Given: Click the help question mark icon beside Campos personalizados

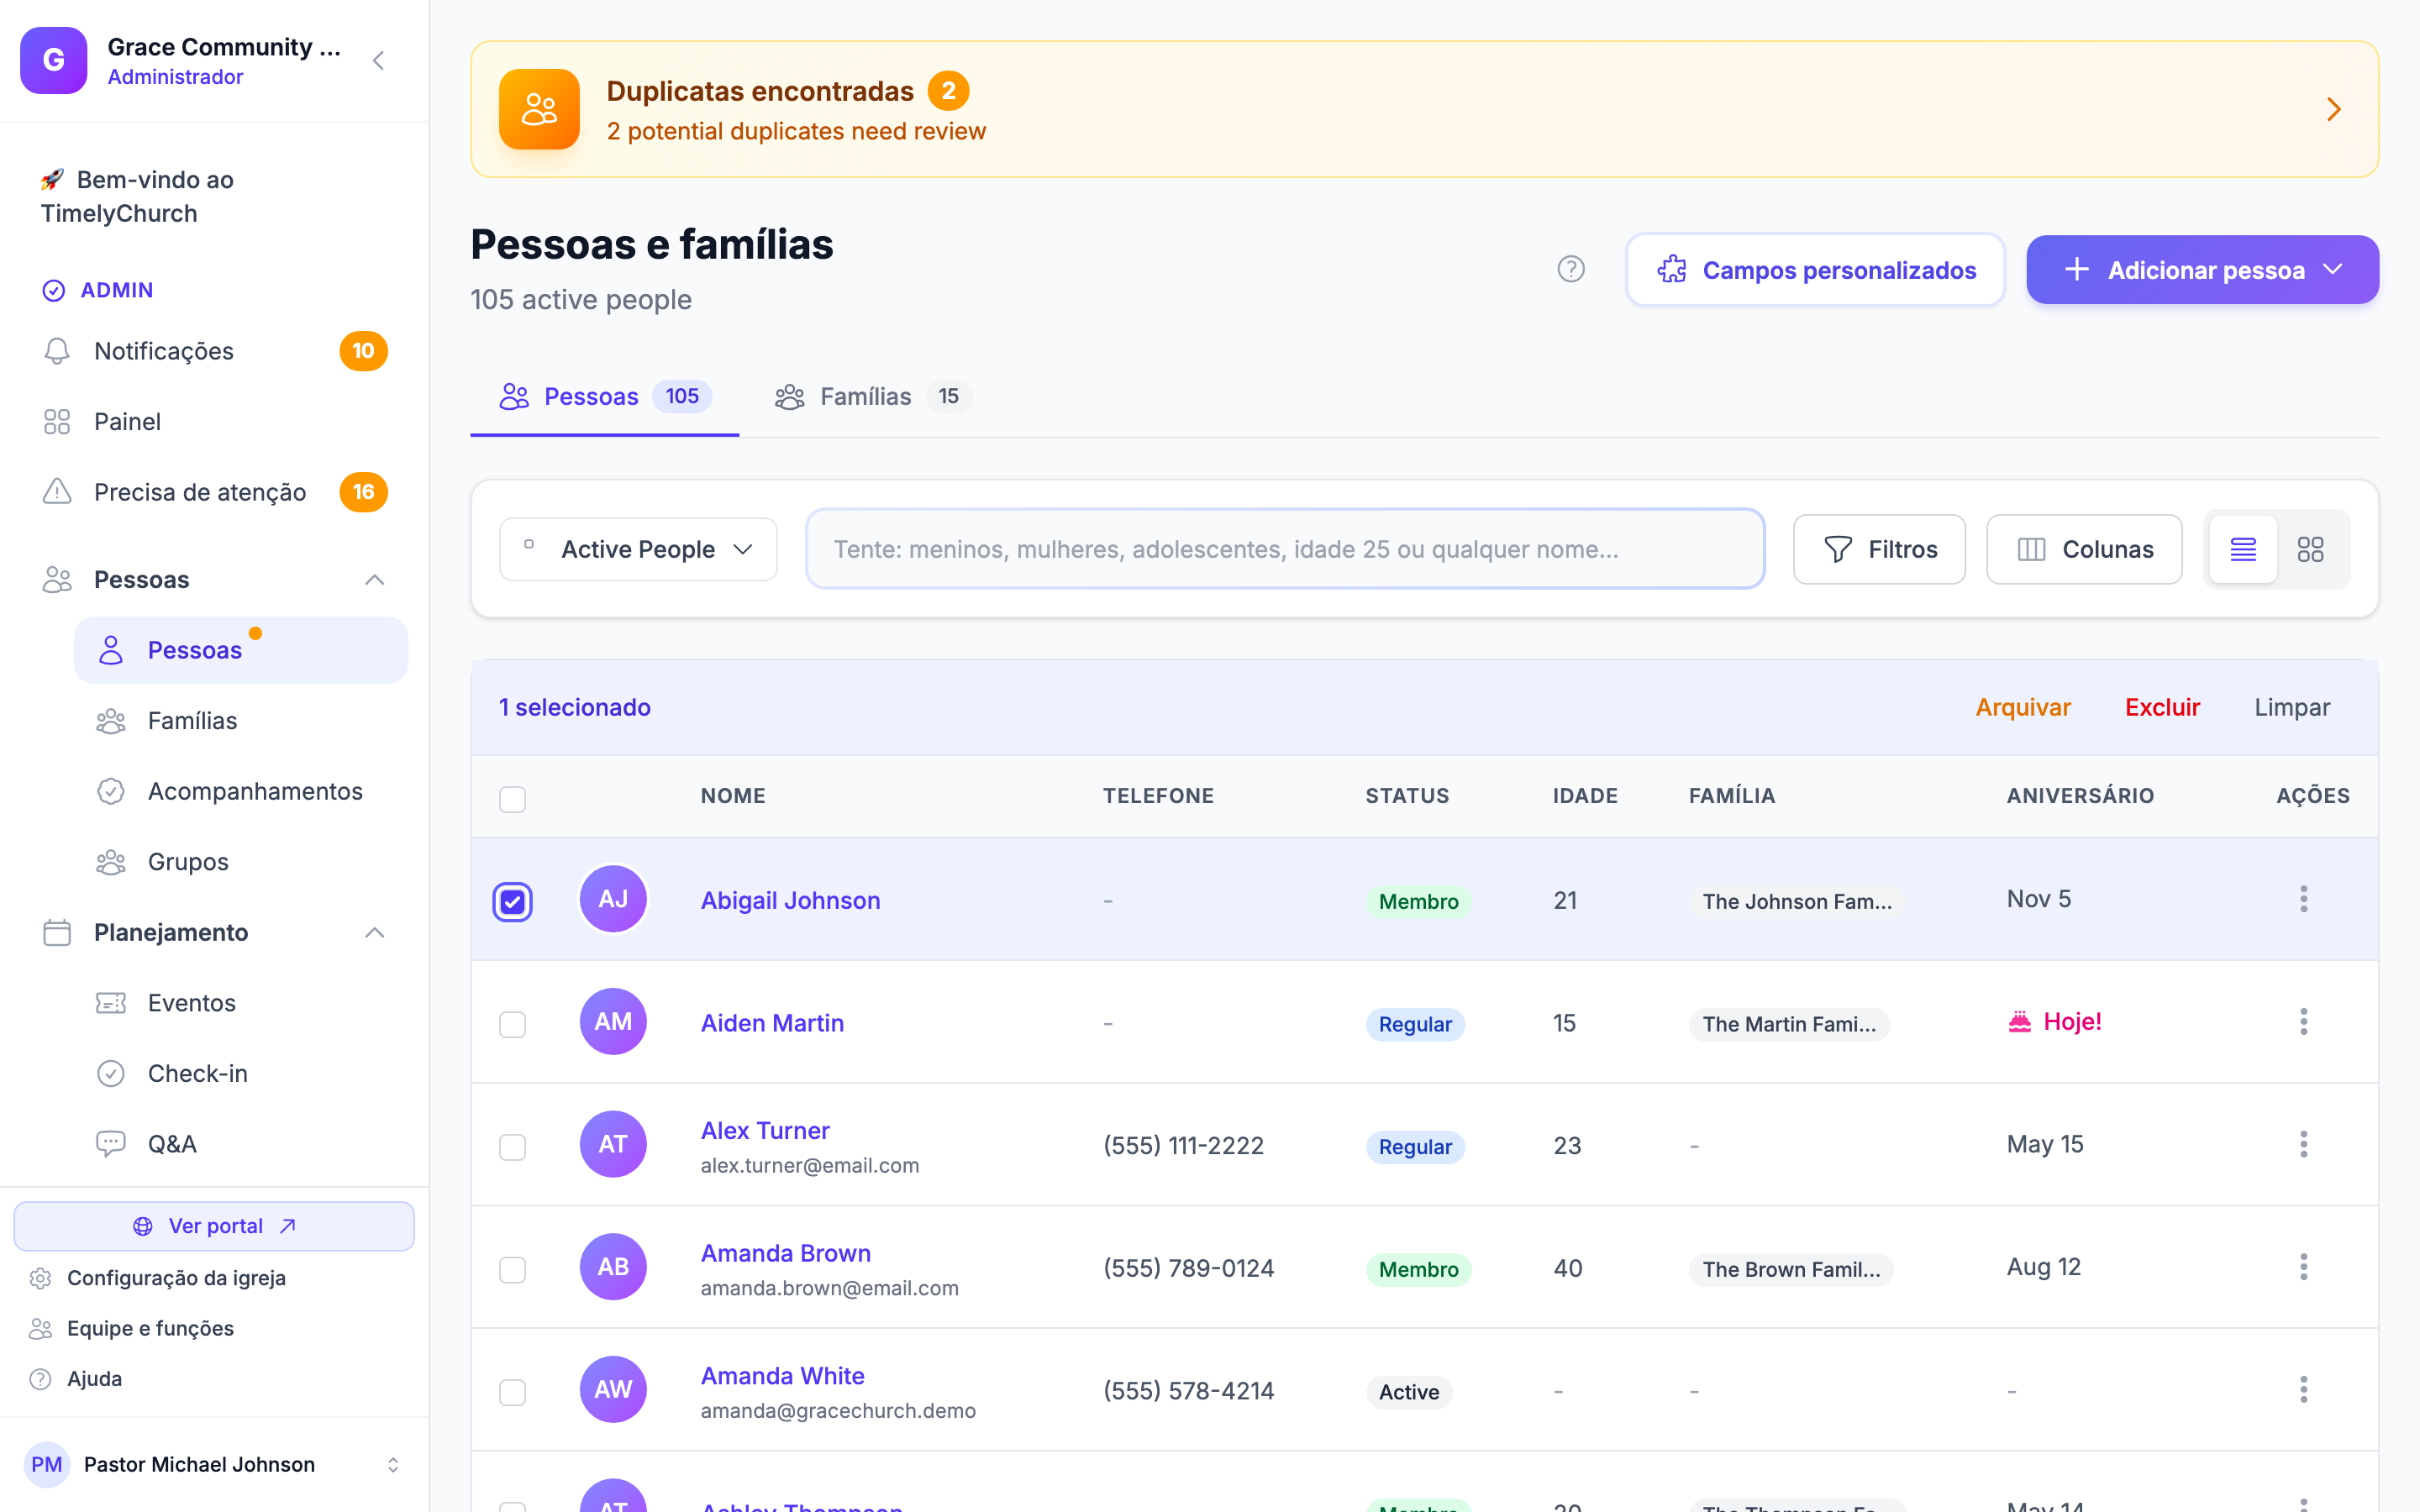Looking at the screenshot, I should tap(1571, 269).
